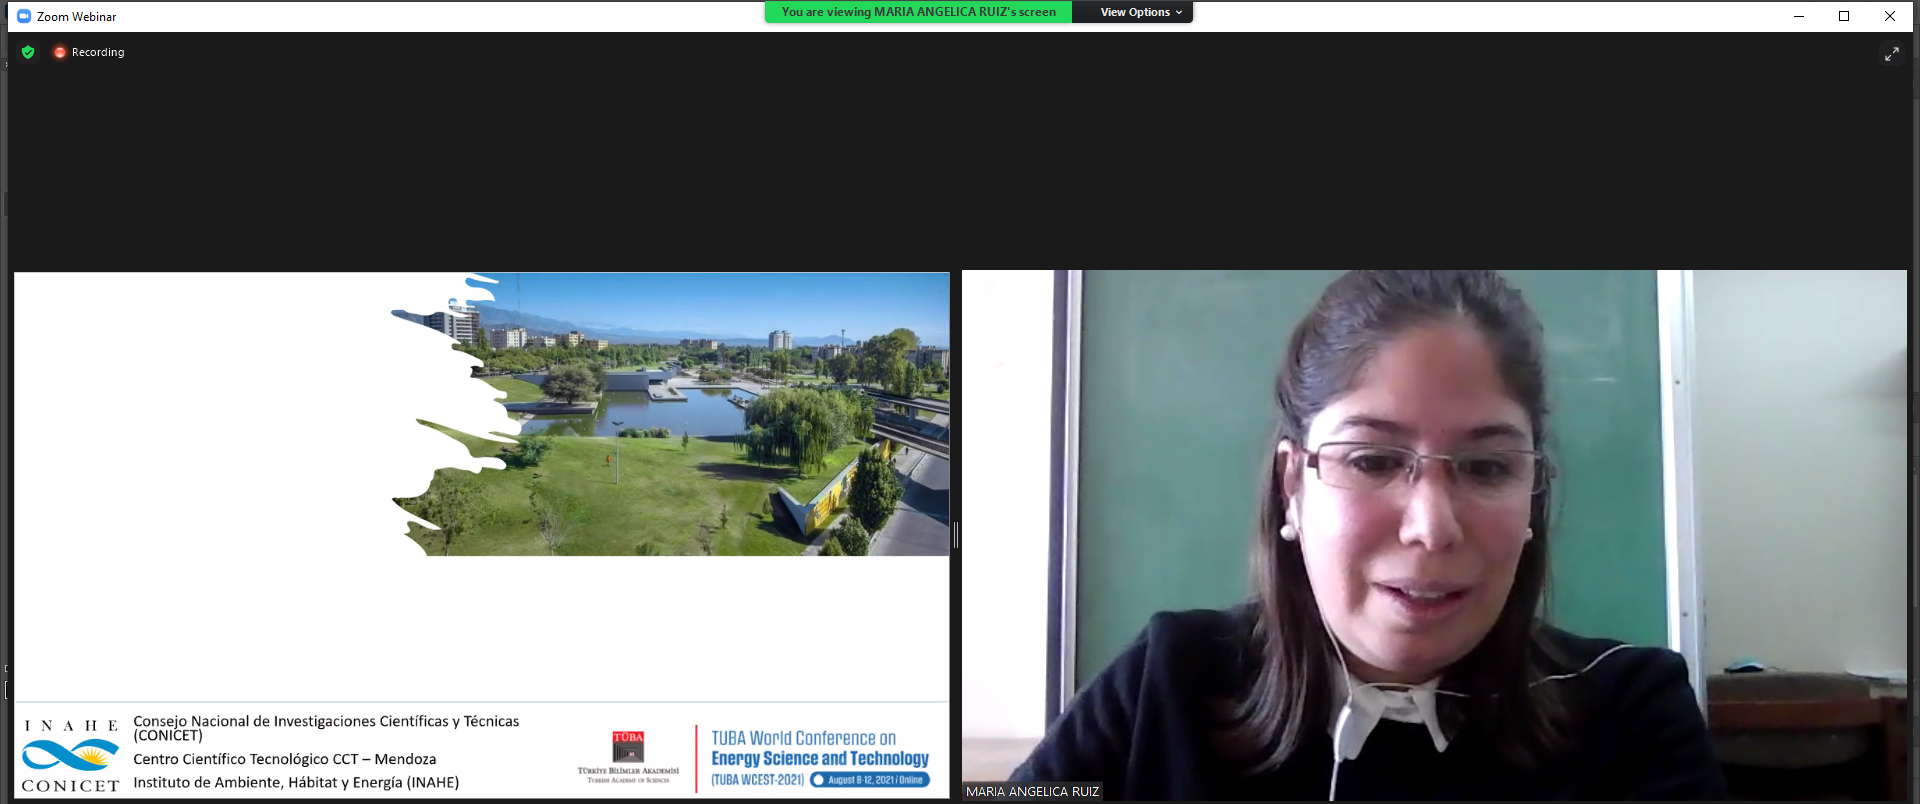Click the Zoom logo in the title bar
The width and height of the screenshot is (1920, 804).
(24, 16)
